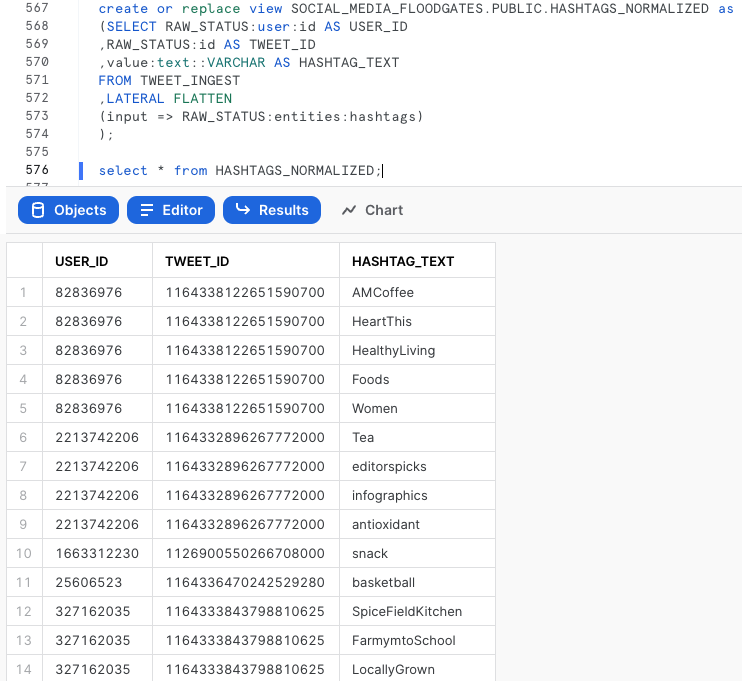The width and height of the screenshot is (742, 681).
Task: Click USER_ID 2213742206 in row 6
Action: (x=97, y=437)
